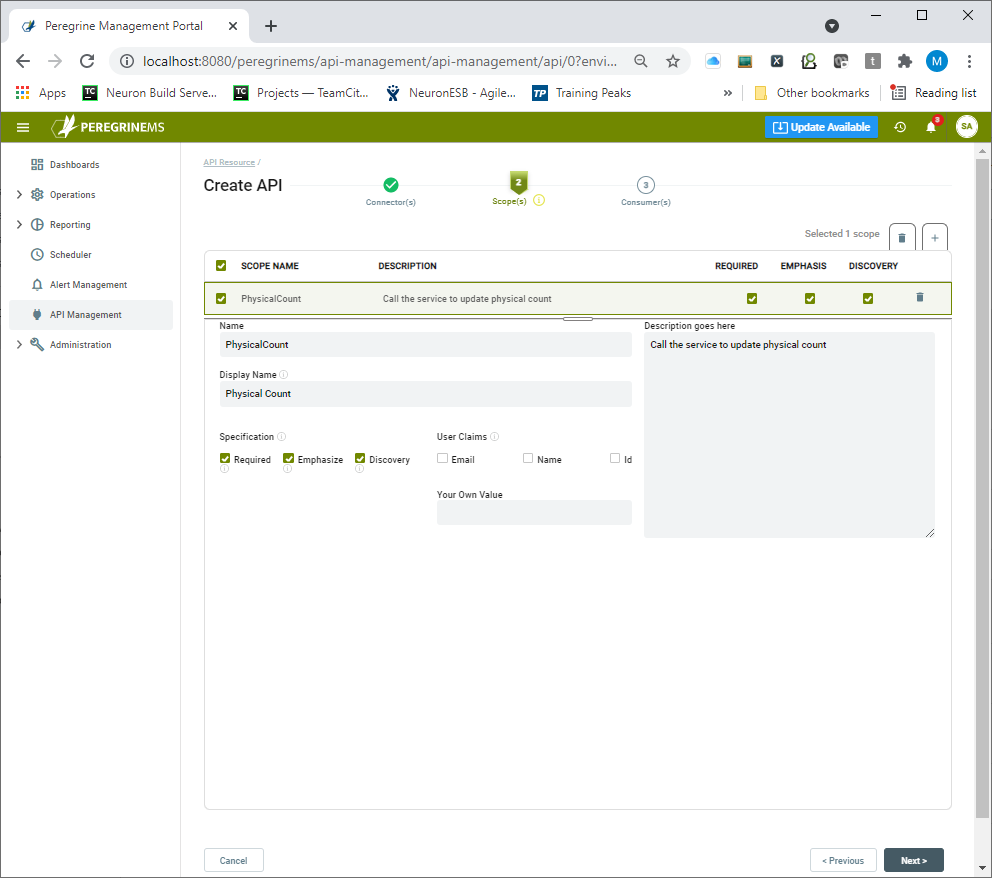Click the page vertical scrollbar
The height and width of the screenshot is (878, 992).
[982, 487]
